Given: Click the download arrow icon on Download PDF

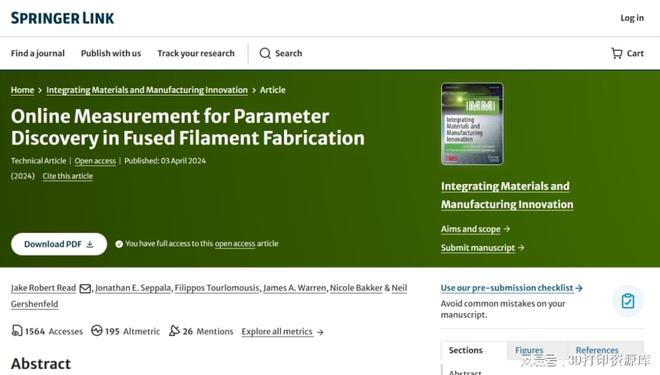Looking at the screenshot, I should click(90, 244).
